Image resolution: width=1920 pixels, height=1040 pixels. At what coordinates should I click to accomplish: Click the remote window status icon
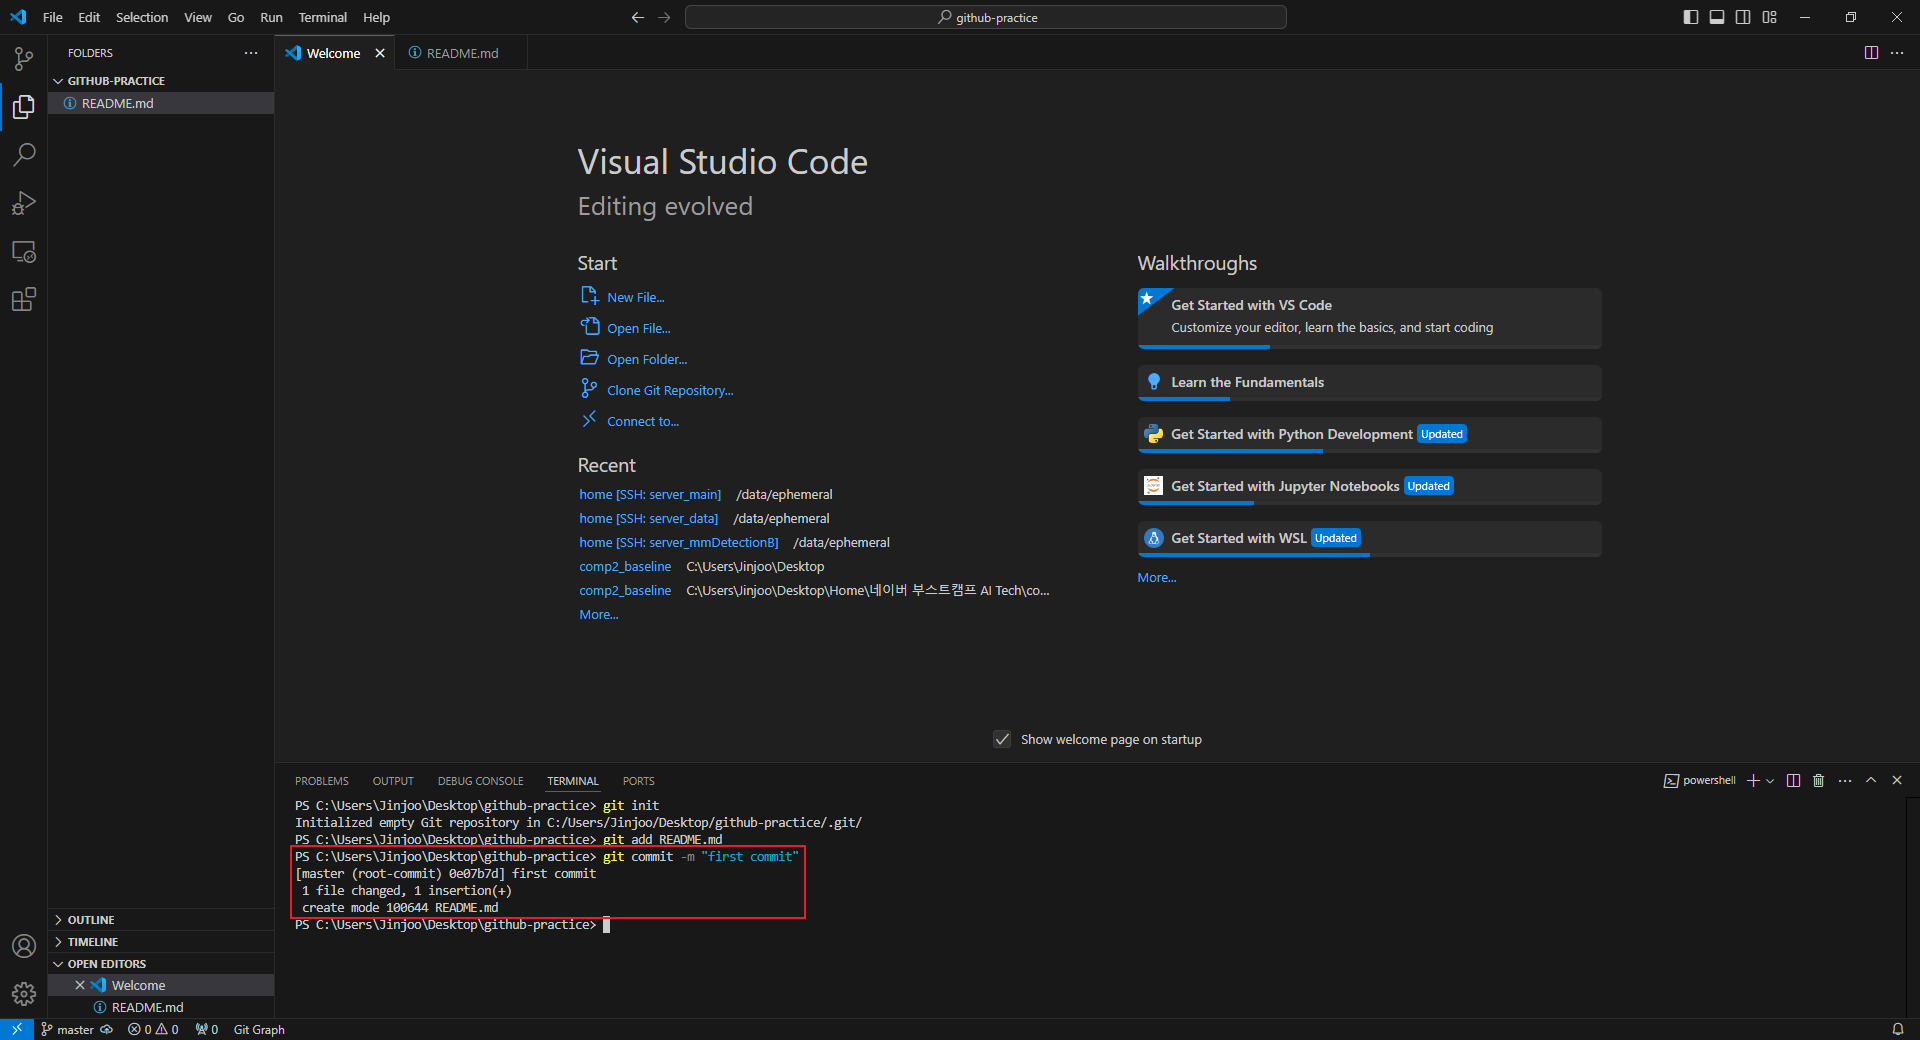(x=16, y=1029)
